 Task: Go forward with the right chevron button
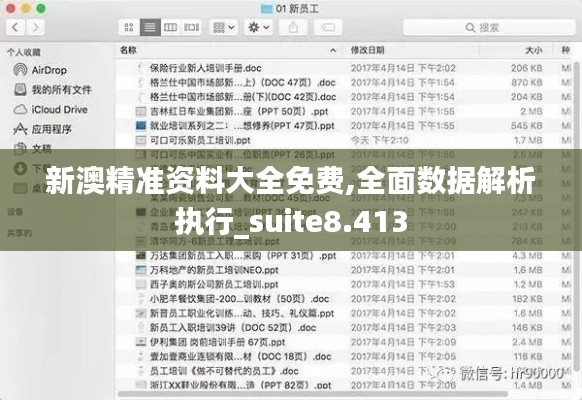(x=35, y=27)
